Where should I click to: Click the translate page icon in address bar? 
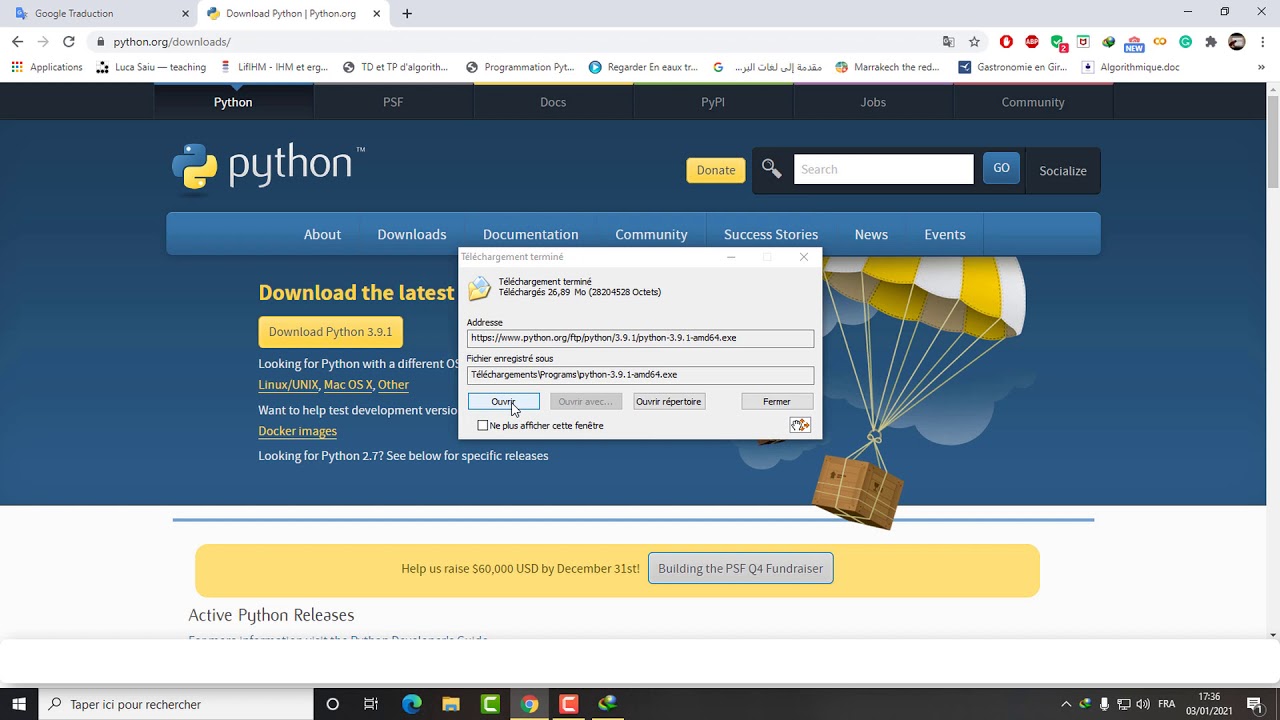click(x=948, y=42)
